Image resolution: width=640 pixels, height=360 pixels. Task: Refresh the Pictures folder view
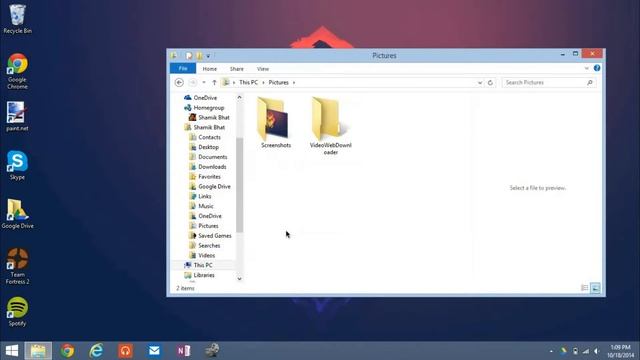click(x=490, y=82)
